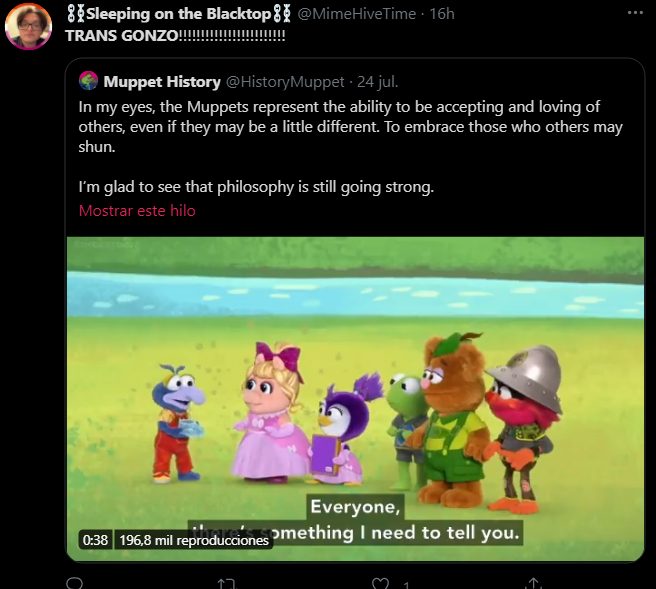Open the Muppet History account name

pyautogui.click(x=162, y=81)
